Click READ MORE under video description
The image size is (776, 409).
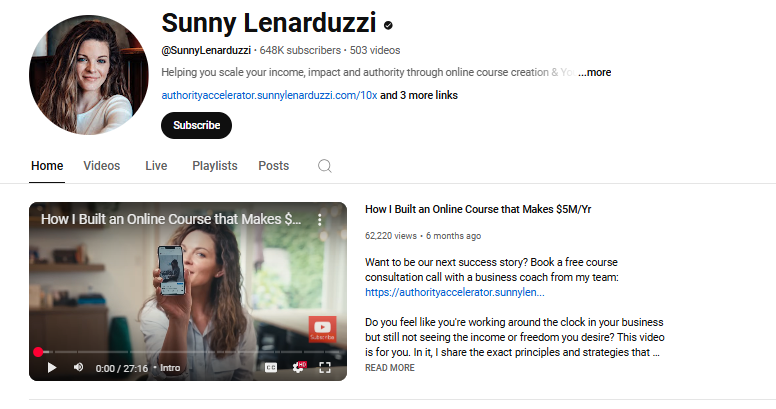pos(390,368)
